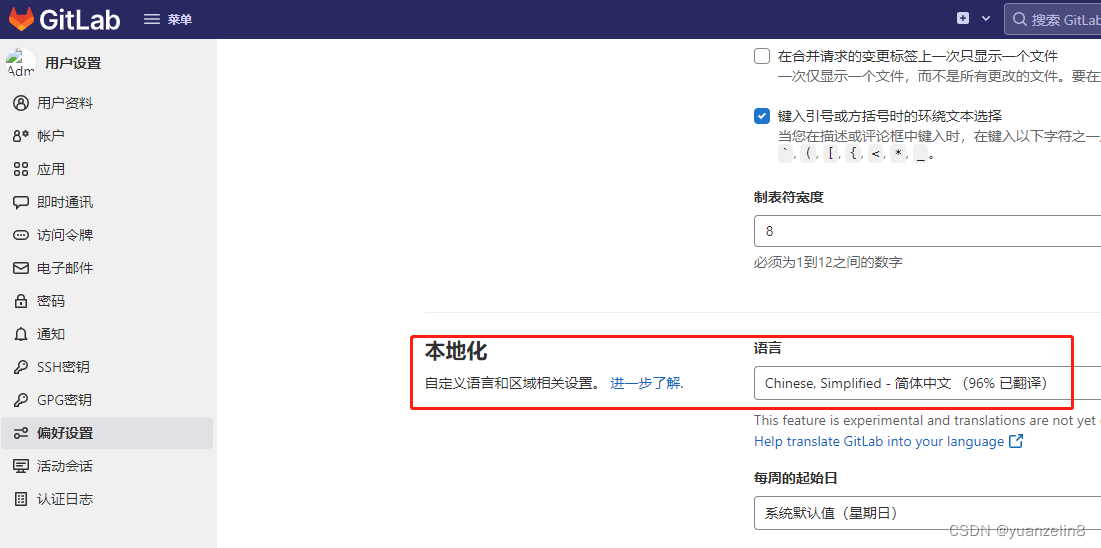The height and width of the screenshot is (548, 1101).
Task: Click the 用户设置 header text
Action: coord(73,63)
